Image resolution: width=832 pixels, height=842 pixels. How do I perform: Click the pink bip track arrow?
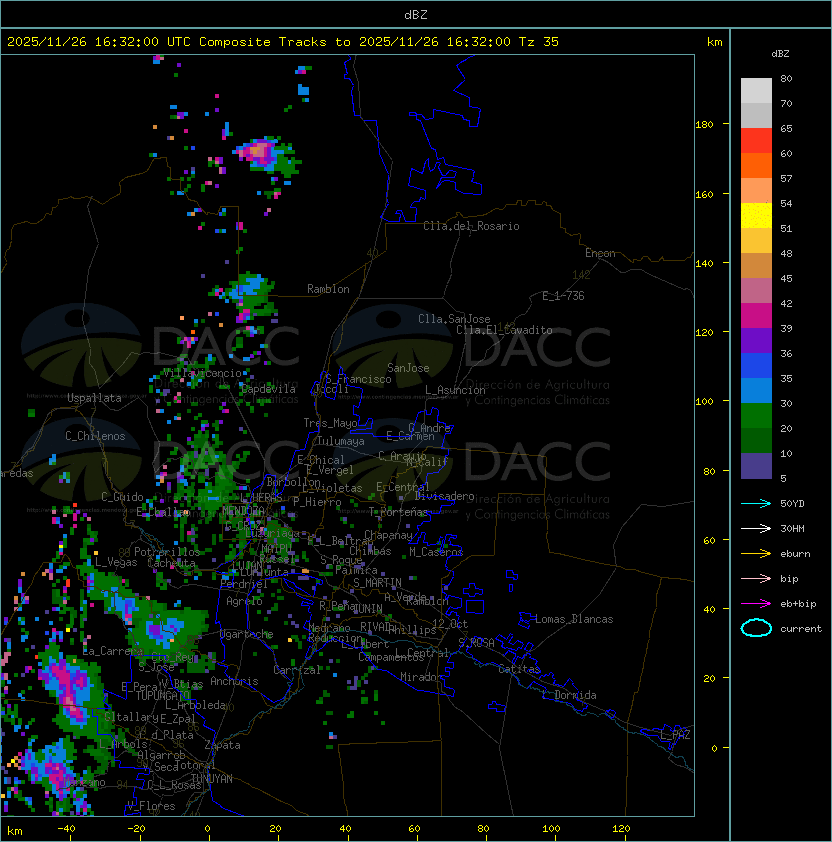pyautogui.click(x=756, y=578)
